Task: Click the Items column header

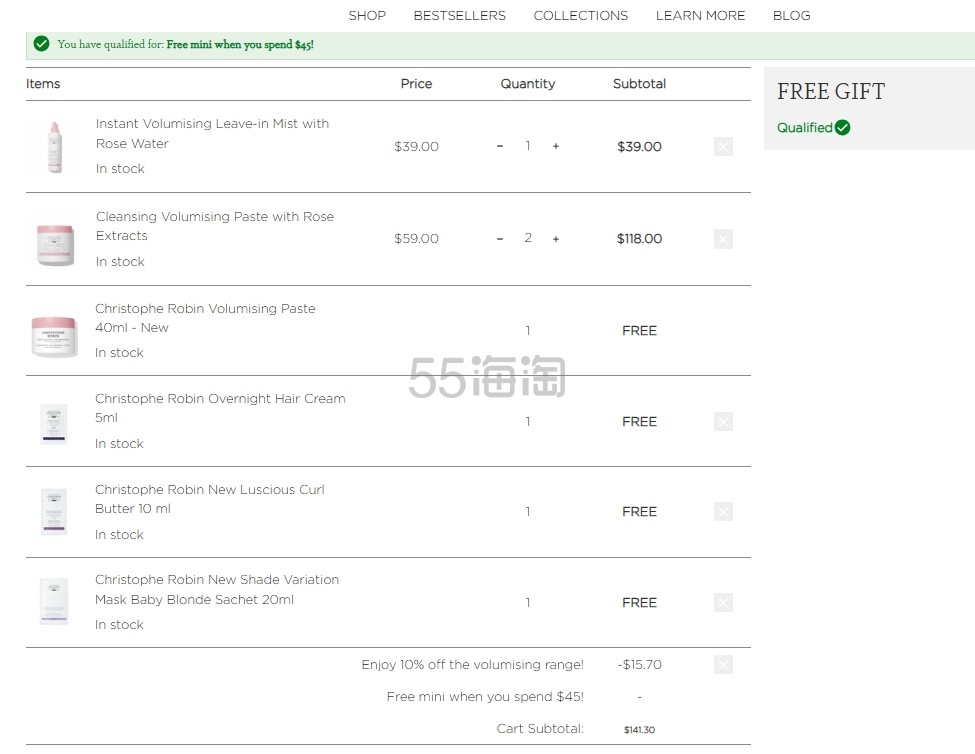Action: 43,83
